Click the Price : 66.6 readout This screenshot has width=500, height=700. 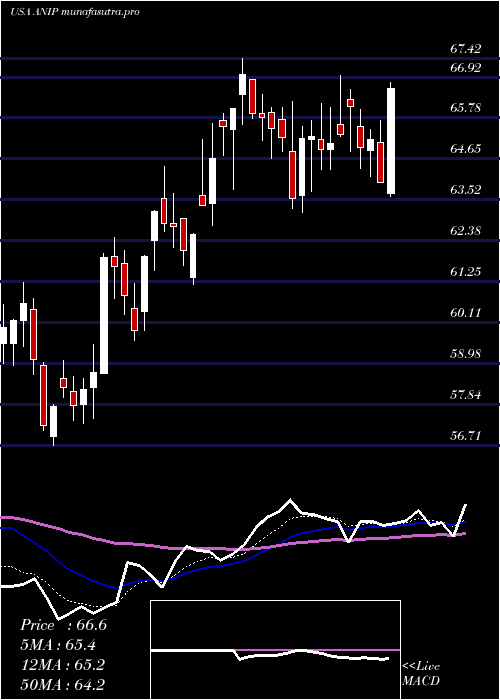pyautogui.click(x=63, y=625)
